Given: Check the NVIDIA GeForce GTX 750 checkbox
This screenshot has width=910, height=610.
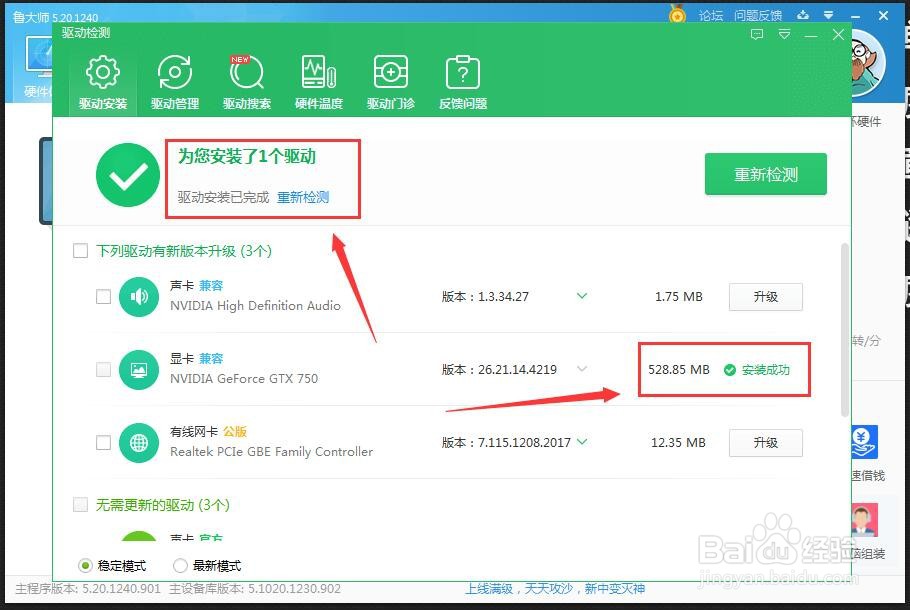Looking at the screenshot, I should point(103,370).
